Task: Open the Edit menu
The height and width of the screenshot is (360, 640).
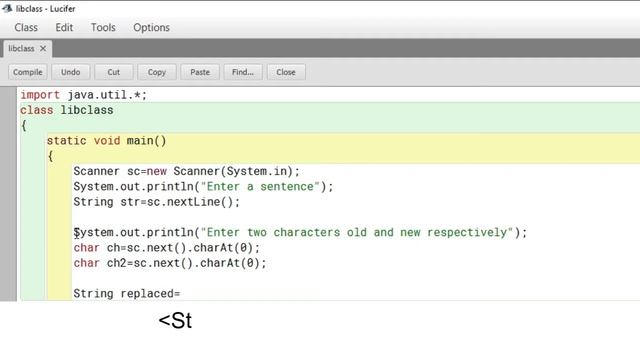Action: pos(64,27)
